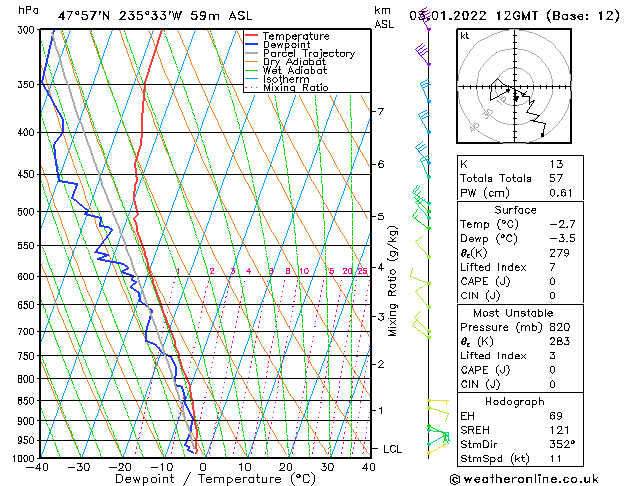The width and height of the screenshot is (629, 486).
Task: Click the LCL marker label
Action: [x=392, y=449]
